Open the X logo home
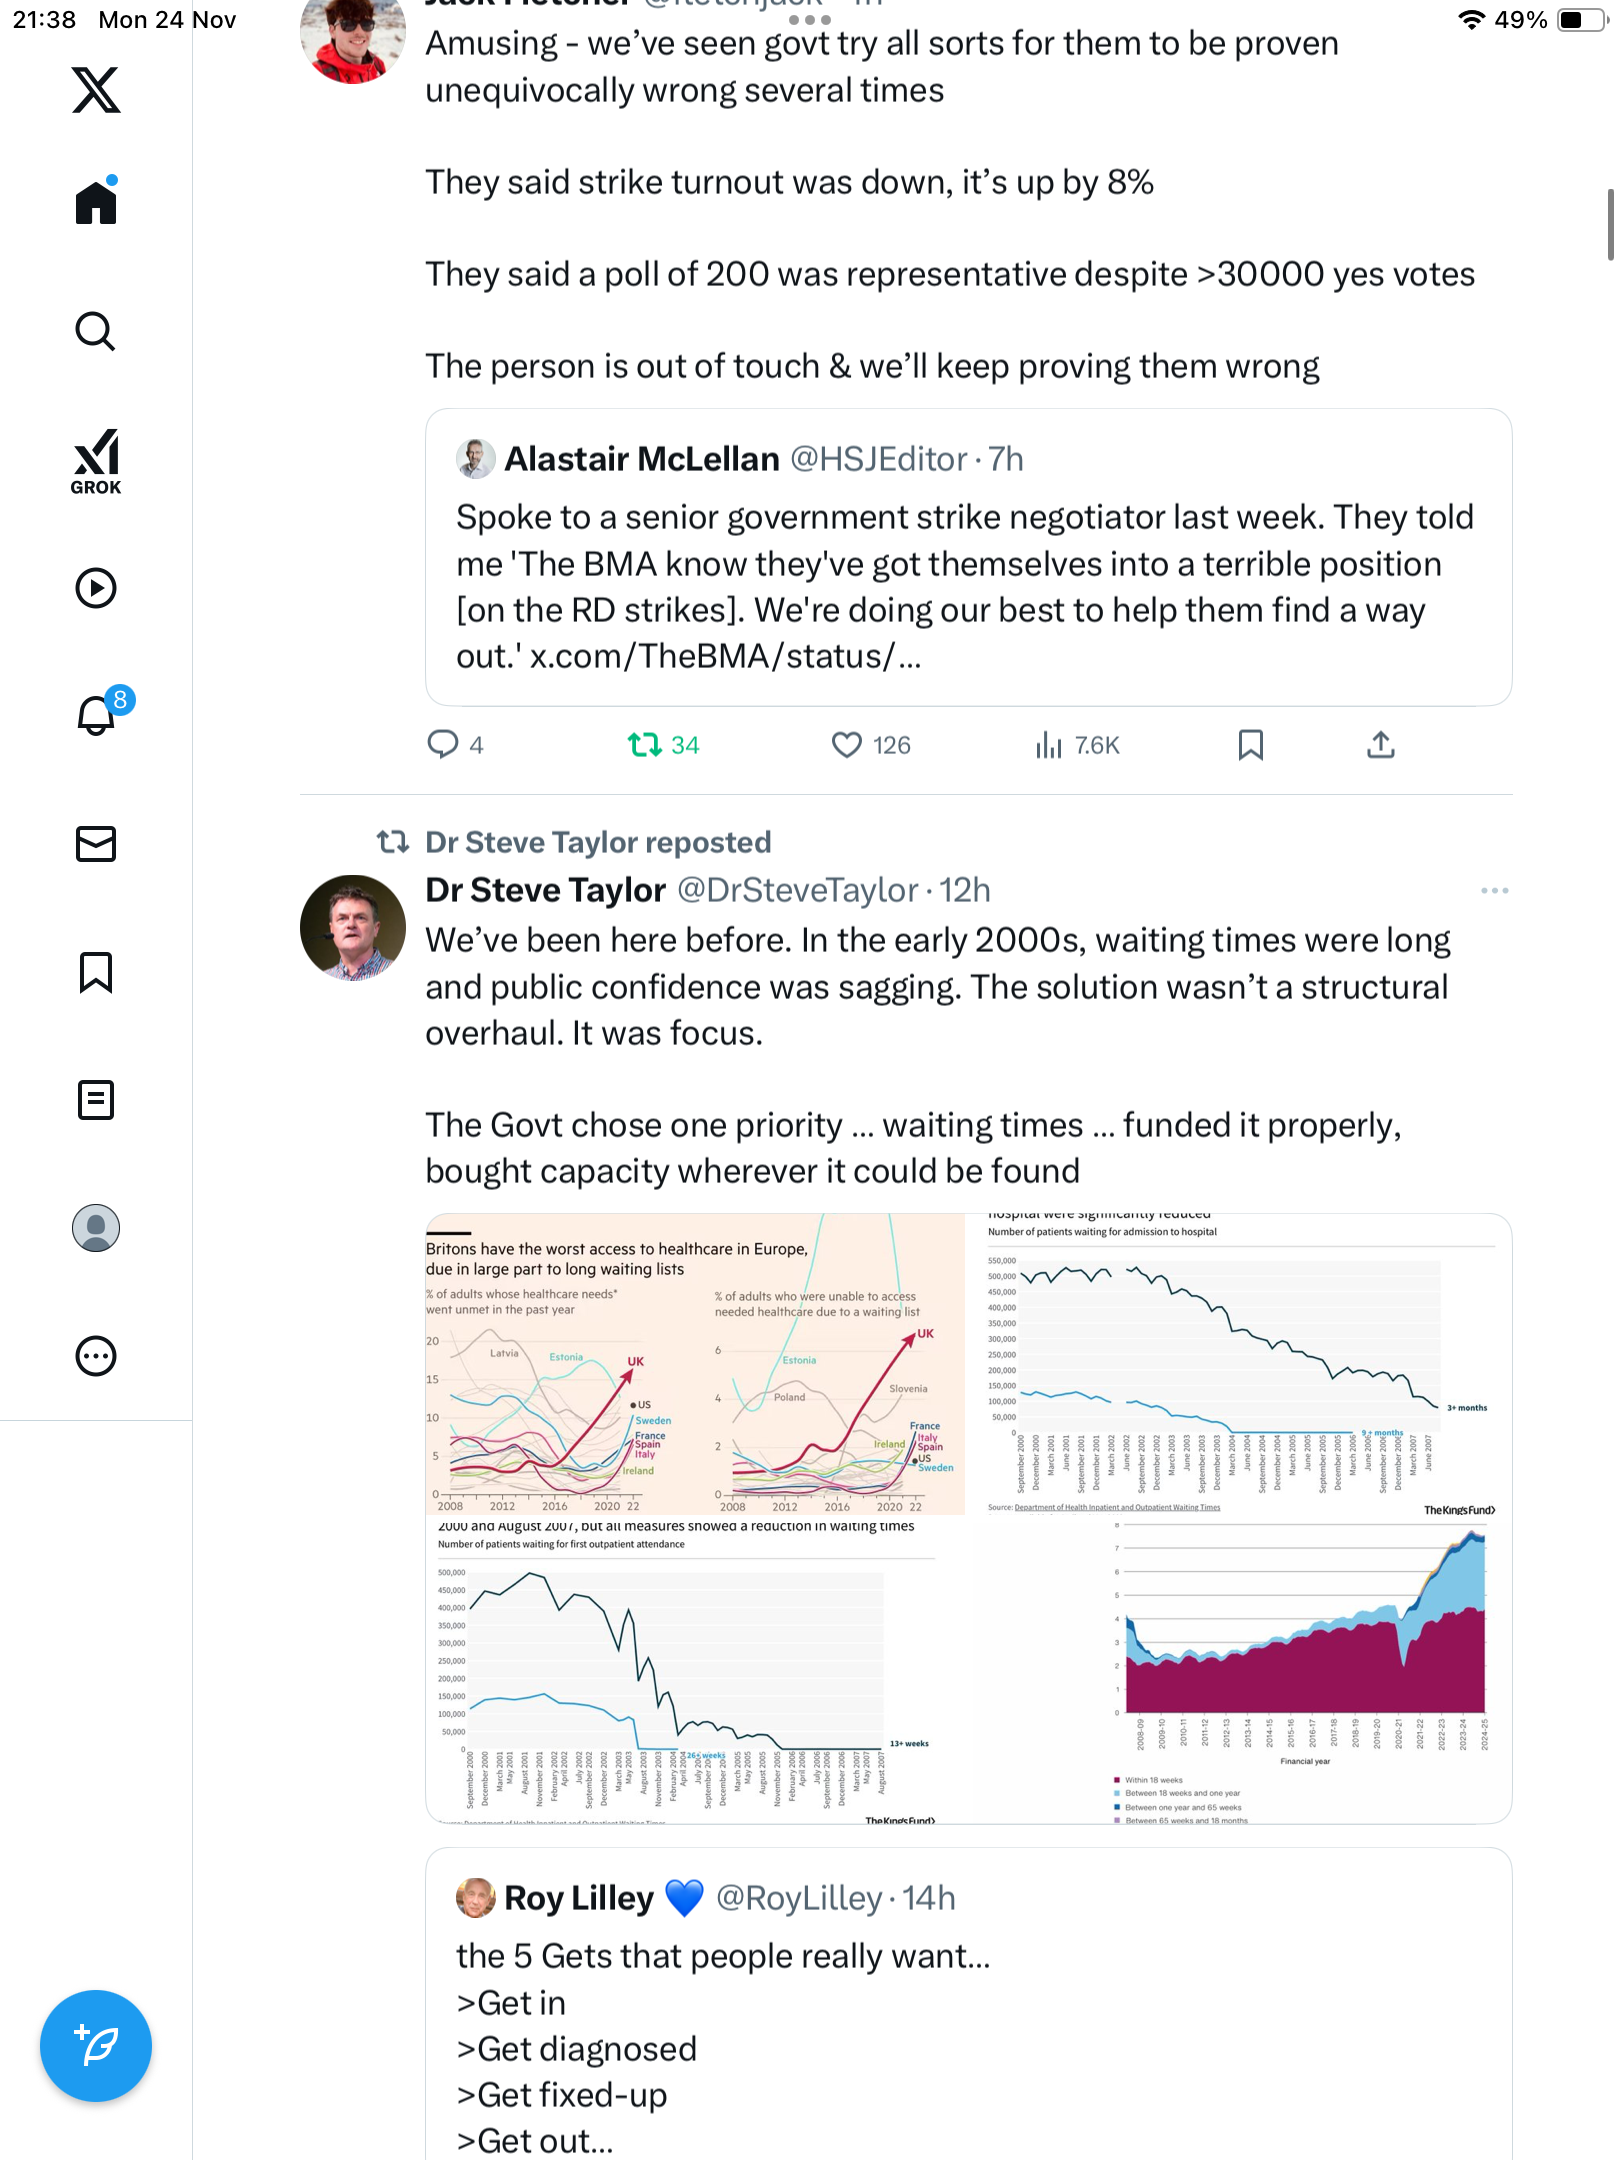The height and width of the screenshot is (2160, 1620). [x=96, y=90]
